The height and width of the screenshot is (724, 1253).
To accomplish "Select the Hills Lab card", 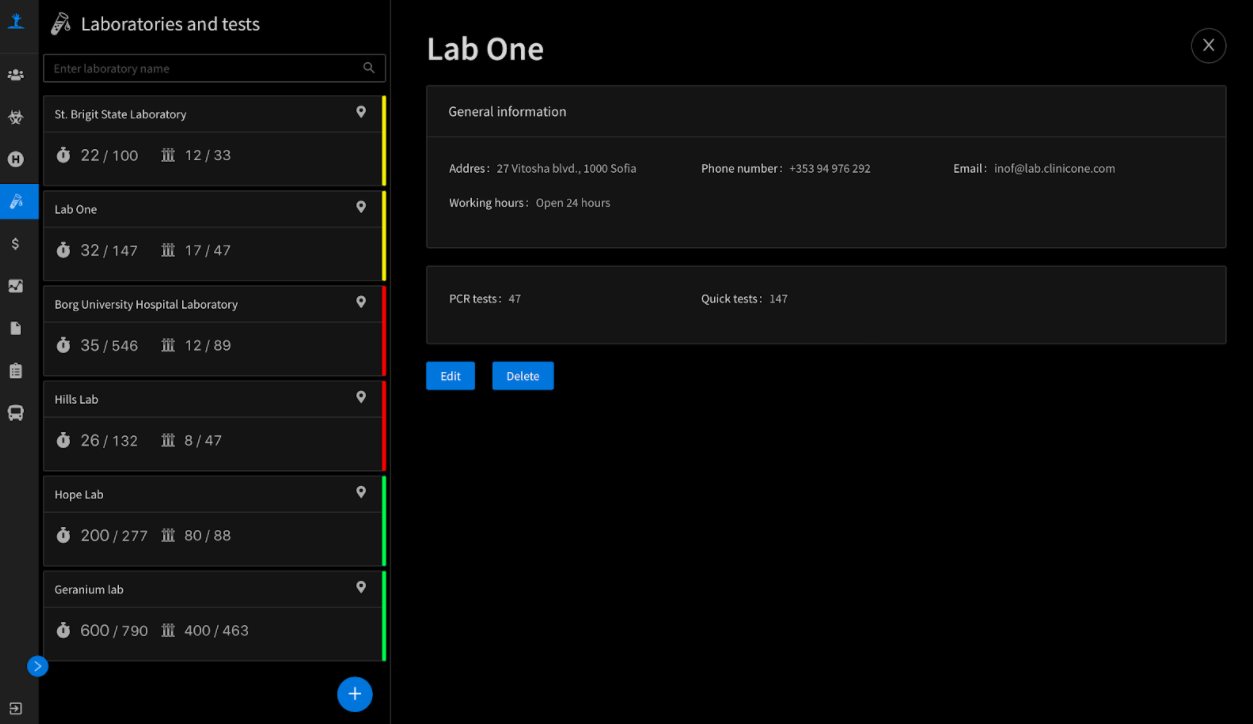I will 214,425.
